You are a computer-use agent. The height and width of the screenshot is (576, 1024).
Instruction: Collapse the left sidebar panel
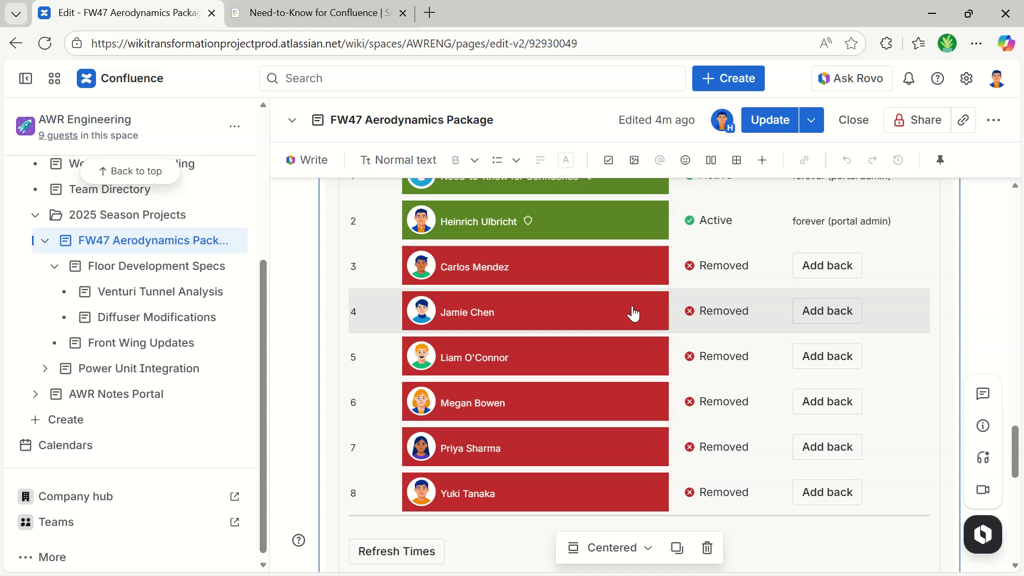[26, 78]
